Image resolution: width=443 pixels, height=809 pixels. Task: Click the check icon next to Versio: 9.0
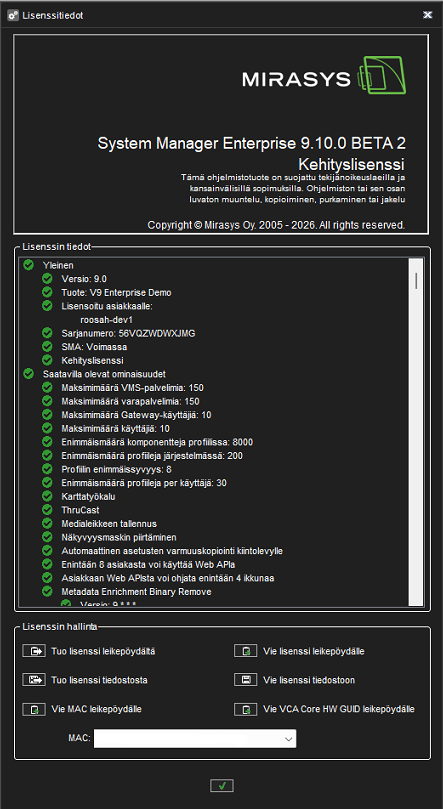coord(47,279)
